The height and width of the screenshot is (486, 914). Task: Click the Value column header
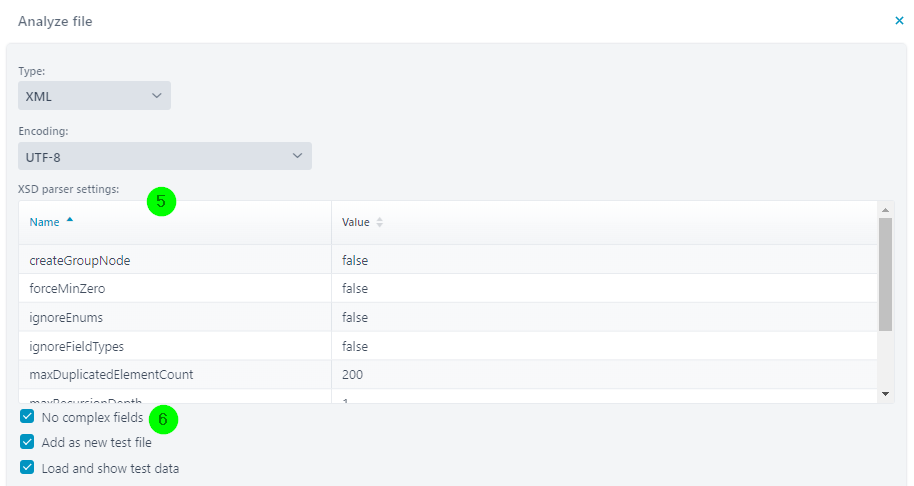point(355,222)
